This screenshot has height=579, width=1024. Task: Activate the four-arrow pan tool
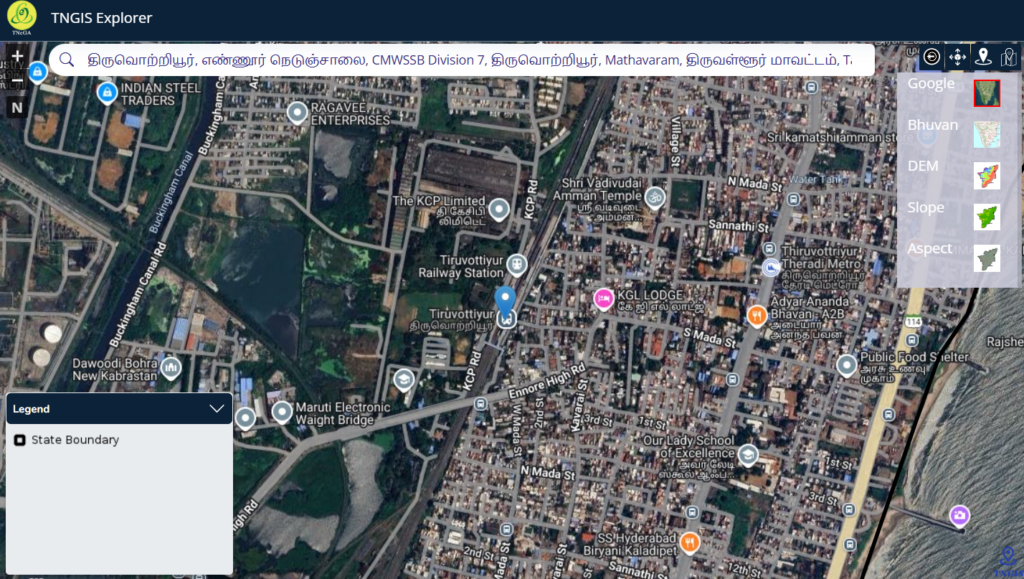(x=957, y=57)
